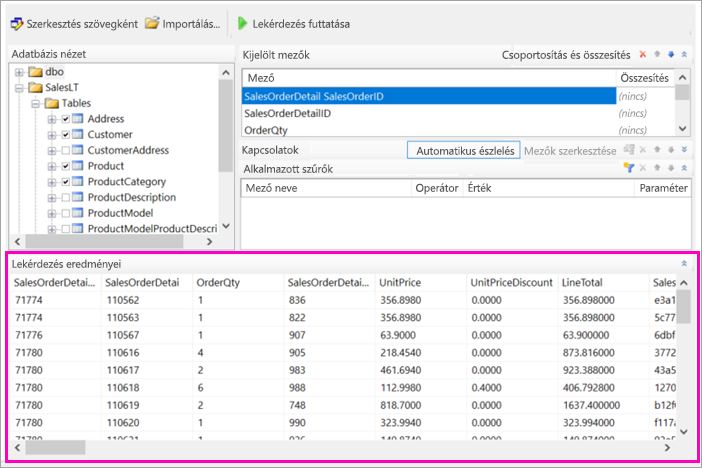Collapse the Kijelölt mezők panel
Viewport: 702px width, 468px height.
point(684,54)
